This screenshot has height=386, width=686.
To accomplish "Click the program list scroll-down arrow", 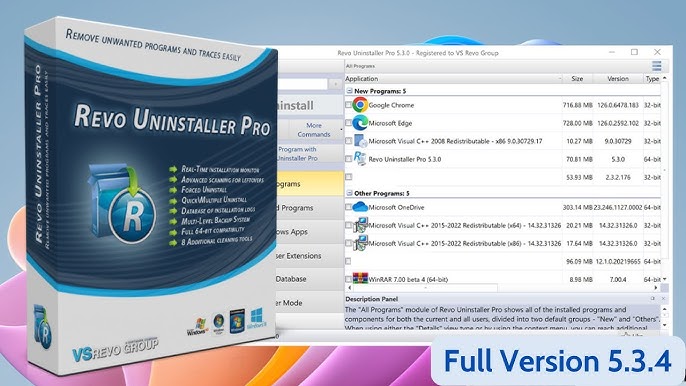I will (x=665, y=279).
